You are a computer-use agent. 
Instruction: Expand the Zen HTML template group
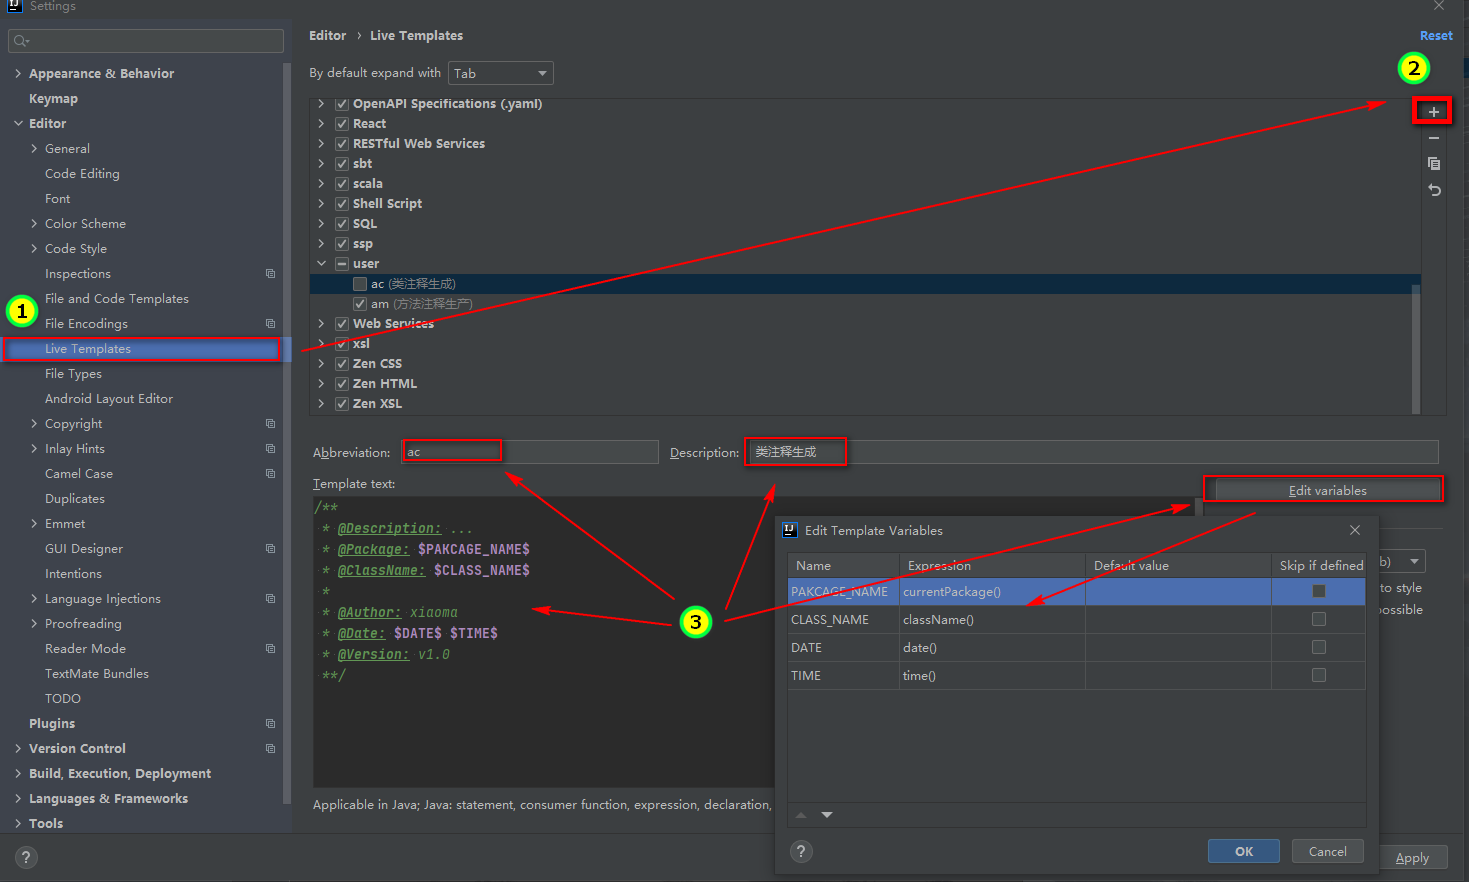pos(321,384)
